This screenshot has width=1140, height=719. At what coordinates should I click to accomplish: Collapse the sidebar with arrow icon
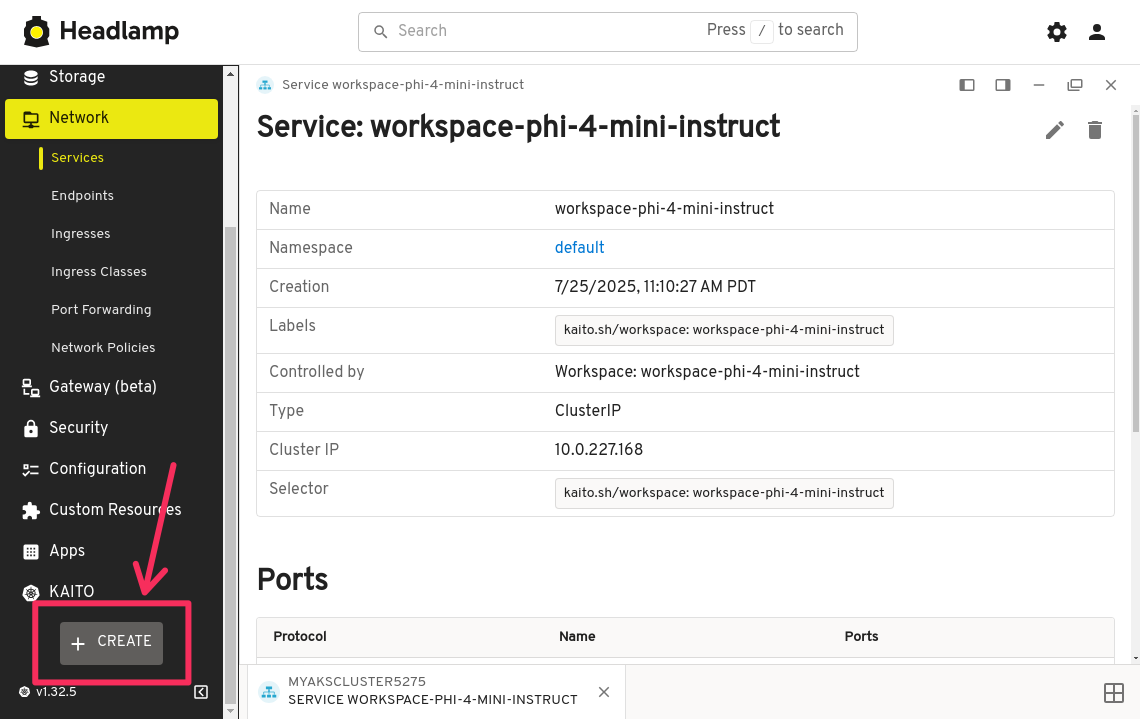tap(201, 692)
